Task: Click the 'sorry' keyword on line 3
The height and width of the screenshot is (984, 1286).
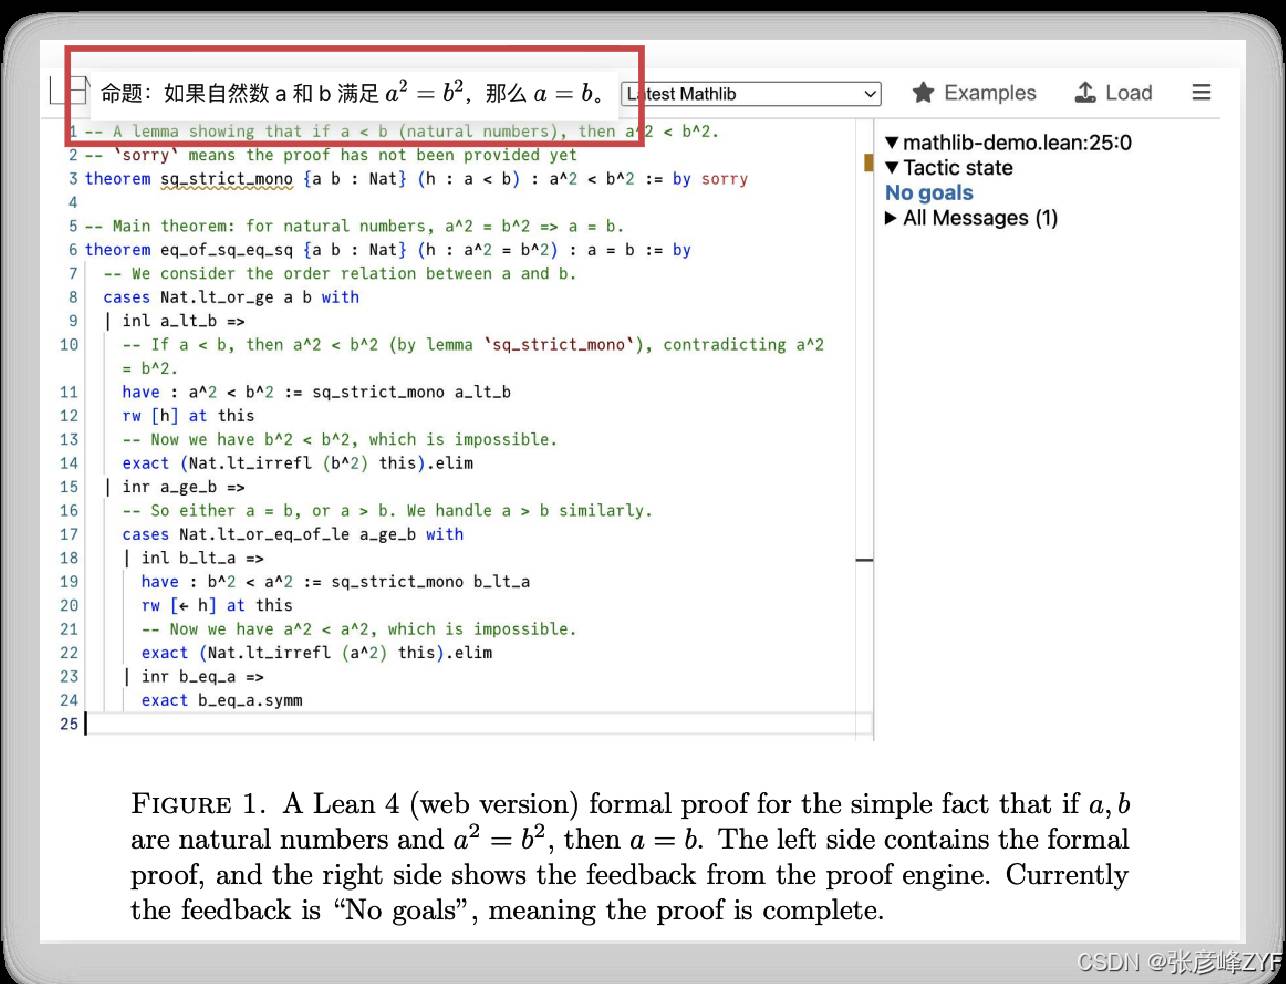Action: point(724,179)
